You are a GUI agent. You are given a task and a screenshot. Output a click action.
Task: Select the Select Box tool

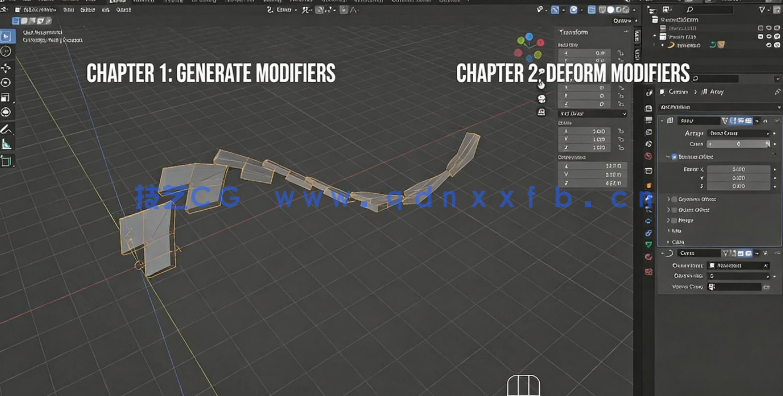tap(6, 36)
